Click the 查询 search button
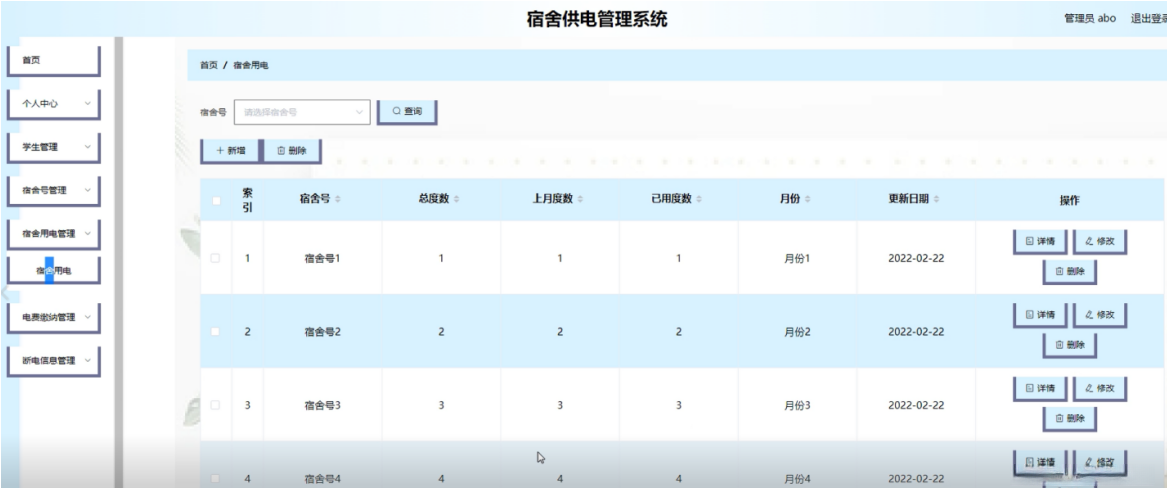This screenshot has width=1167, height=494. 407,112
